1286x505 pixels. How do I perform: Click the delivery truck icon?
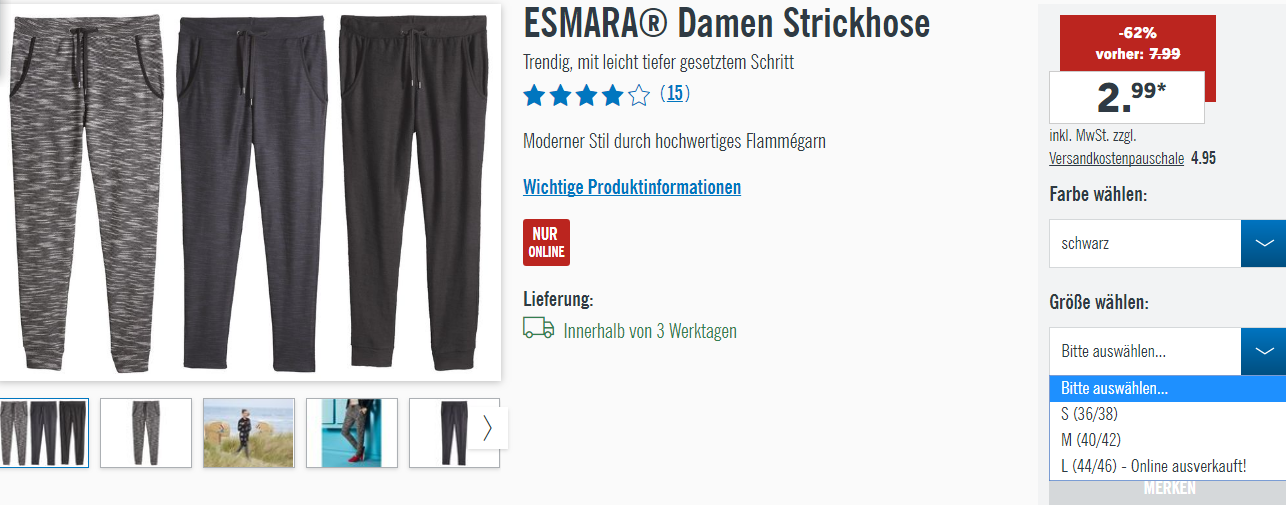click(538, 328)
